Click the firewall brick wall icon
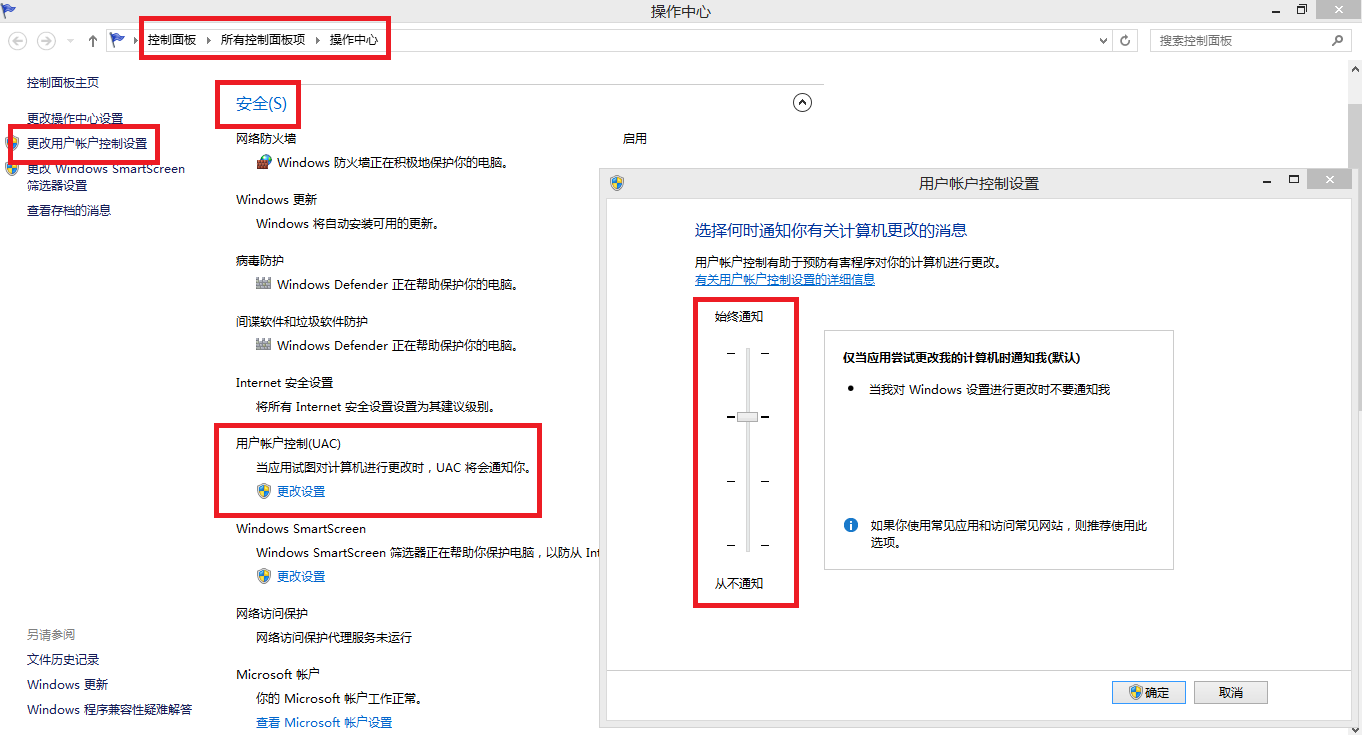The width and height of the screenshot is (1362, 735). coord(264,161)
